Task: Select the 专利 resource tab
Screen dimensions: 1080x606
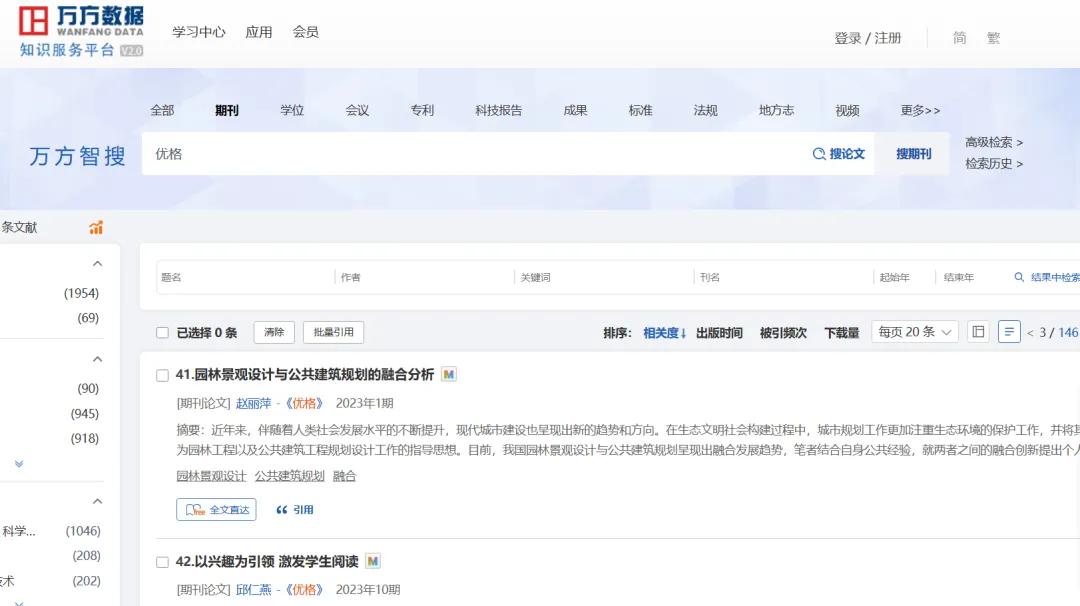Action: click(x=422, y=110)
